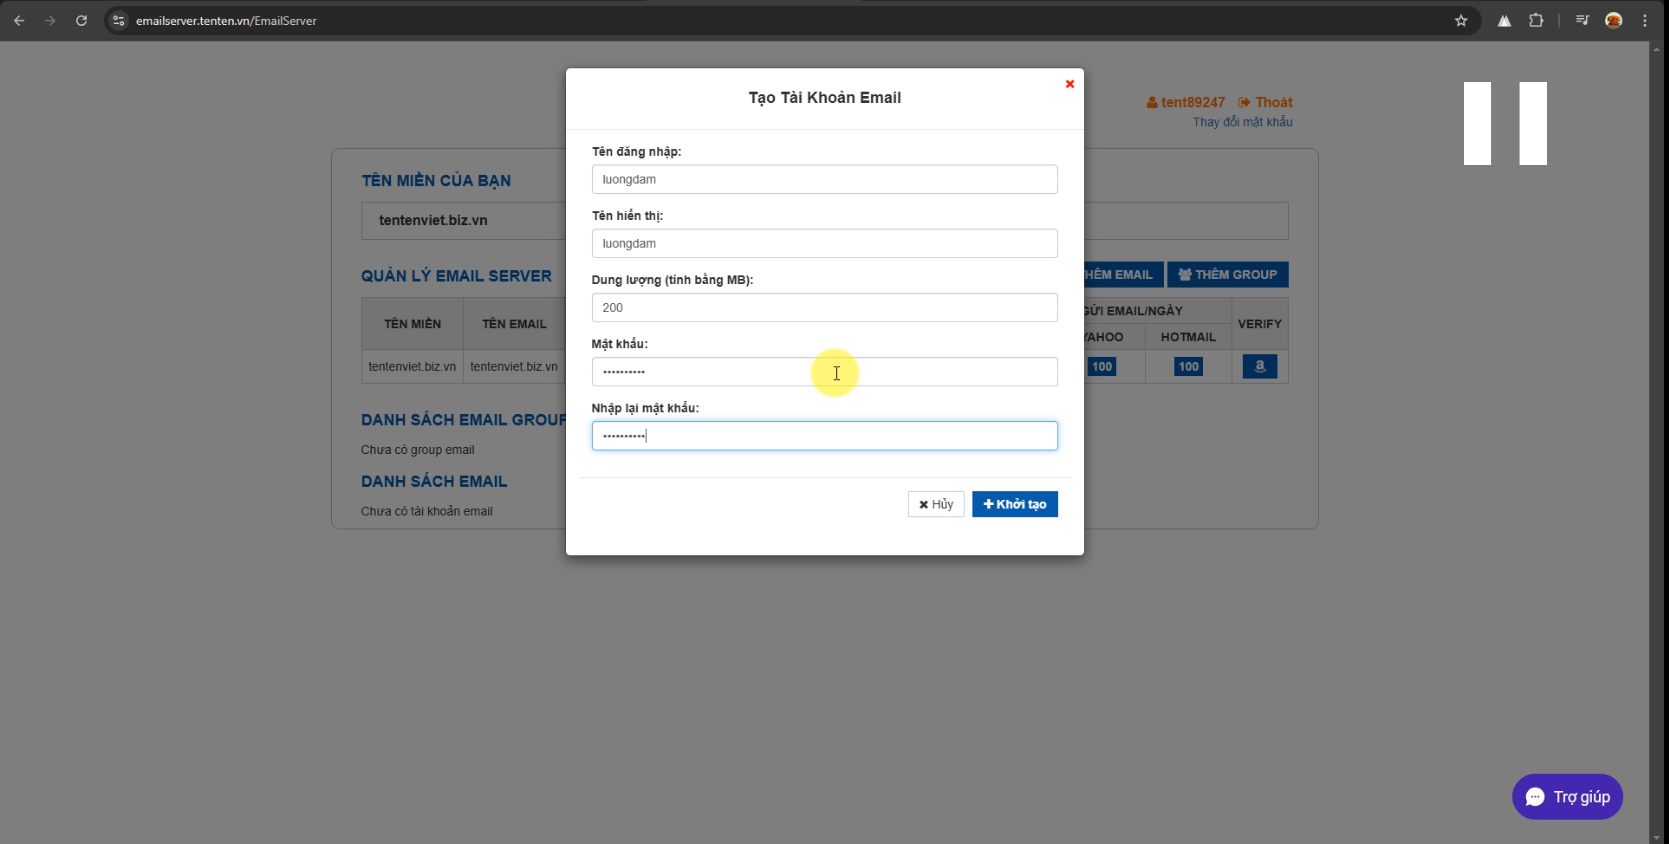The height and width of the screenshot is (844, 1669).
Task: Click the Hủy cancel button
Action: click(x=936, y=504)
